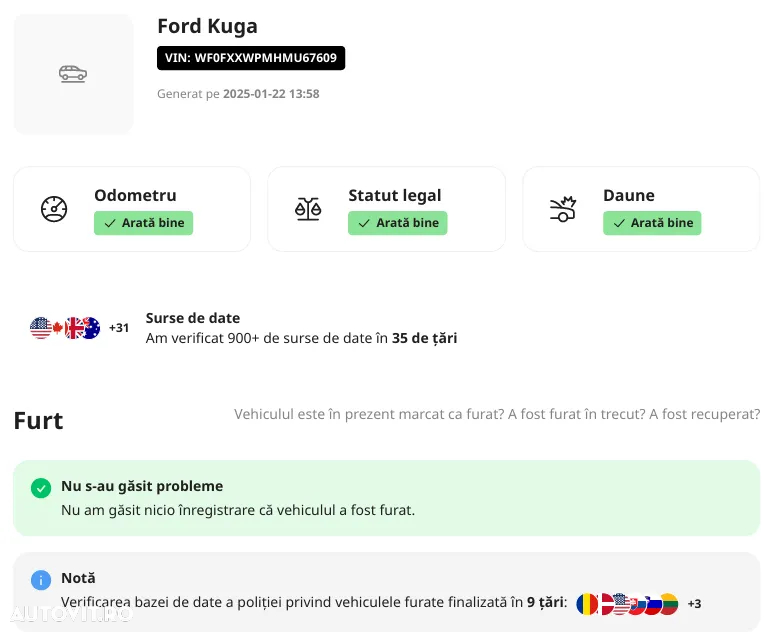The height and width of the screenshot is (632, 770).
Task: Click the Lithuania flag icon
Action: click(668, 604)
